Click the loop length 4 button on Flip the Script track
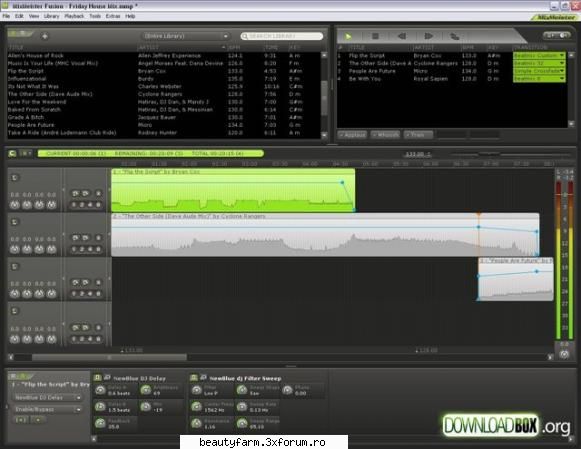Image resolution: width=581 pixels, height=449 pixels. [x=90, y=204]
